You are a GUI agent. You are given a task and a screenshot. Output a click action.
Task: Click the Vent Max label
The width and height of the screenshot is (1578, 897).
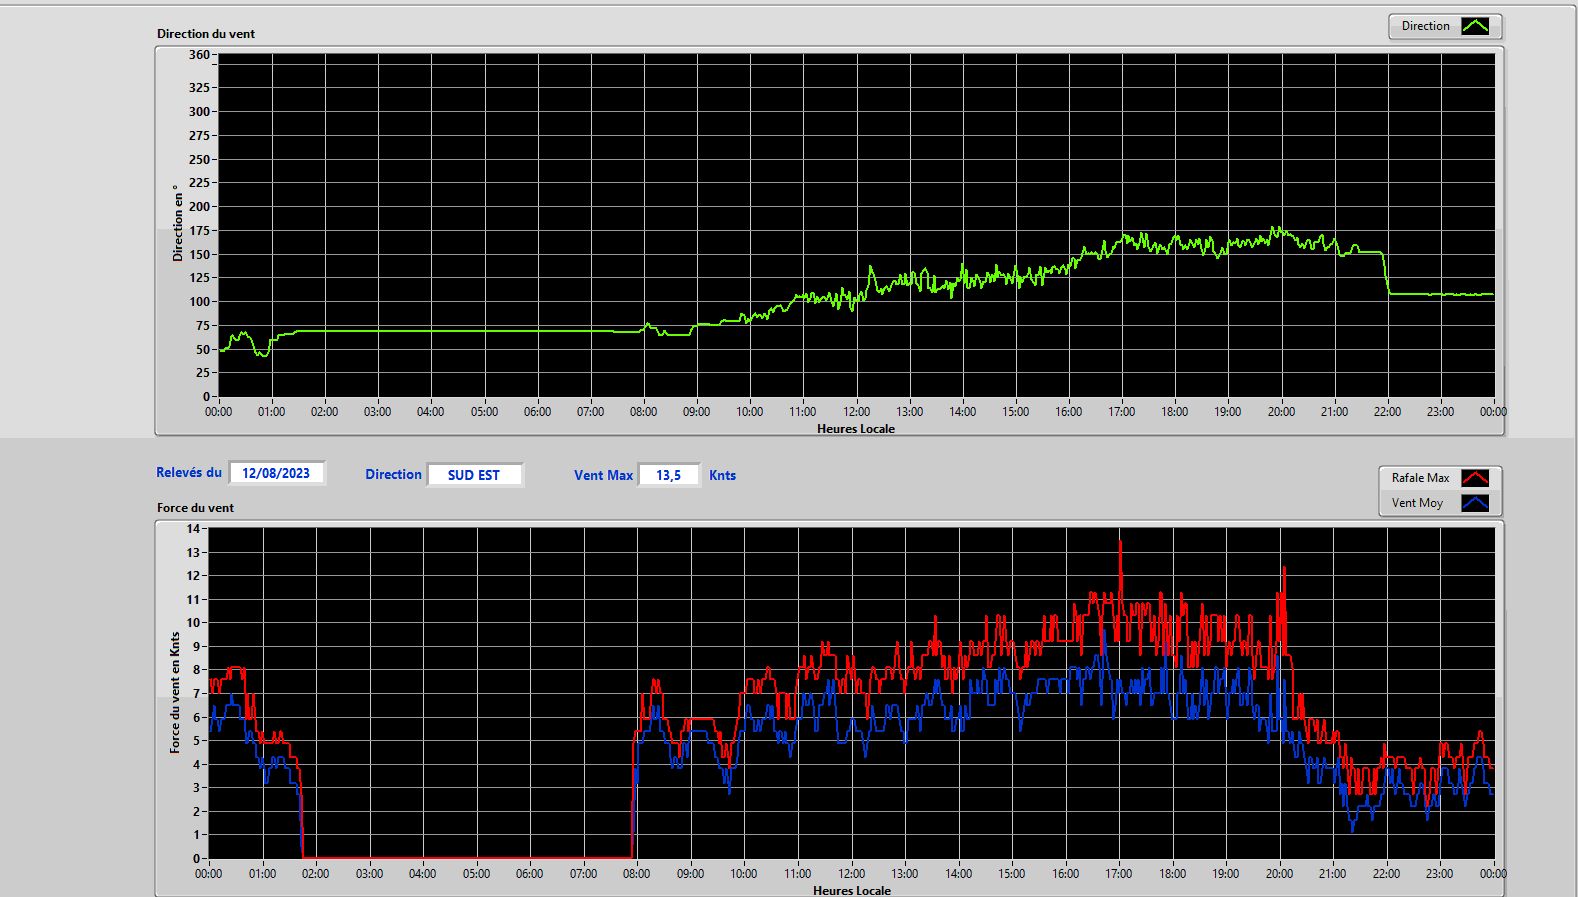tap(603, 475)
